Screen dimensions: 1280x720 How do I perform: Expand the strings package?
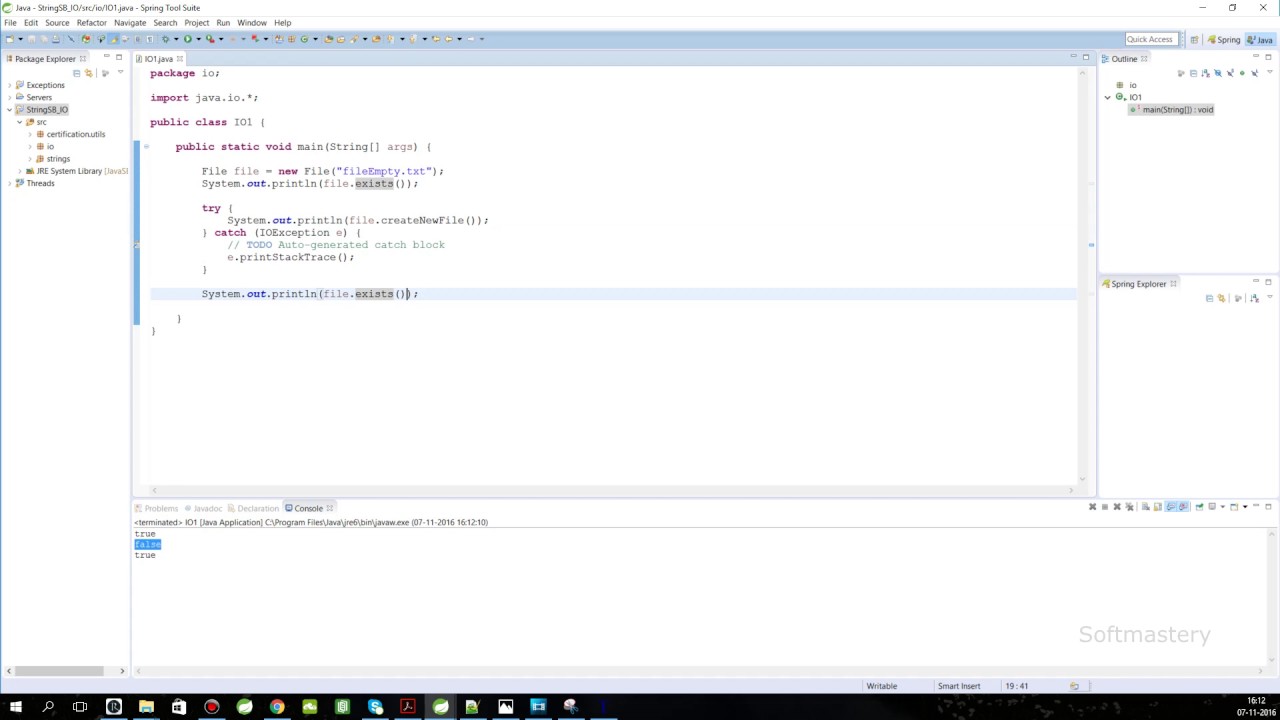point(30,159)
